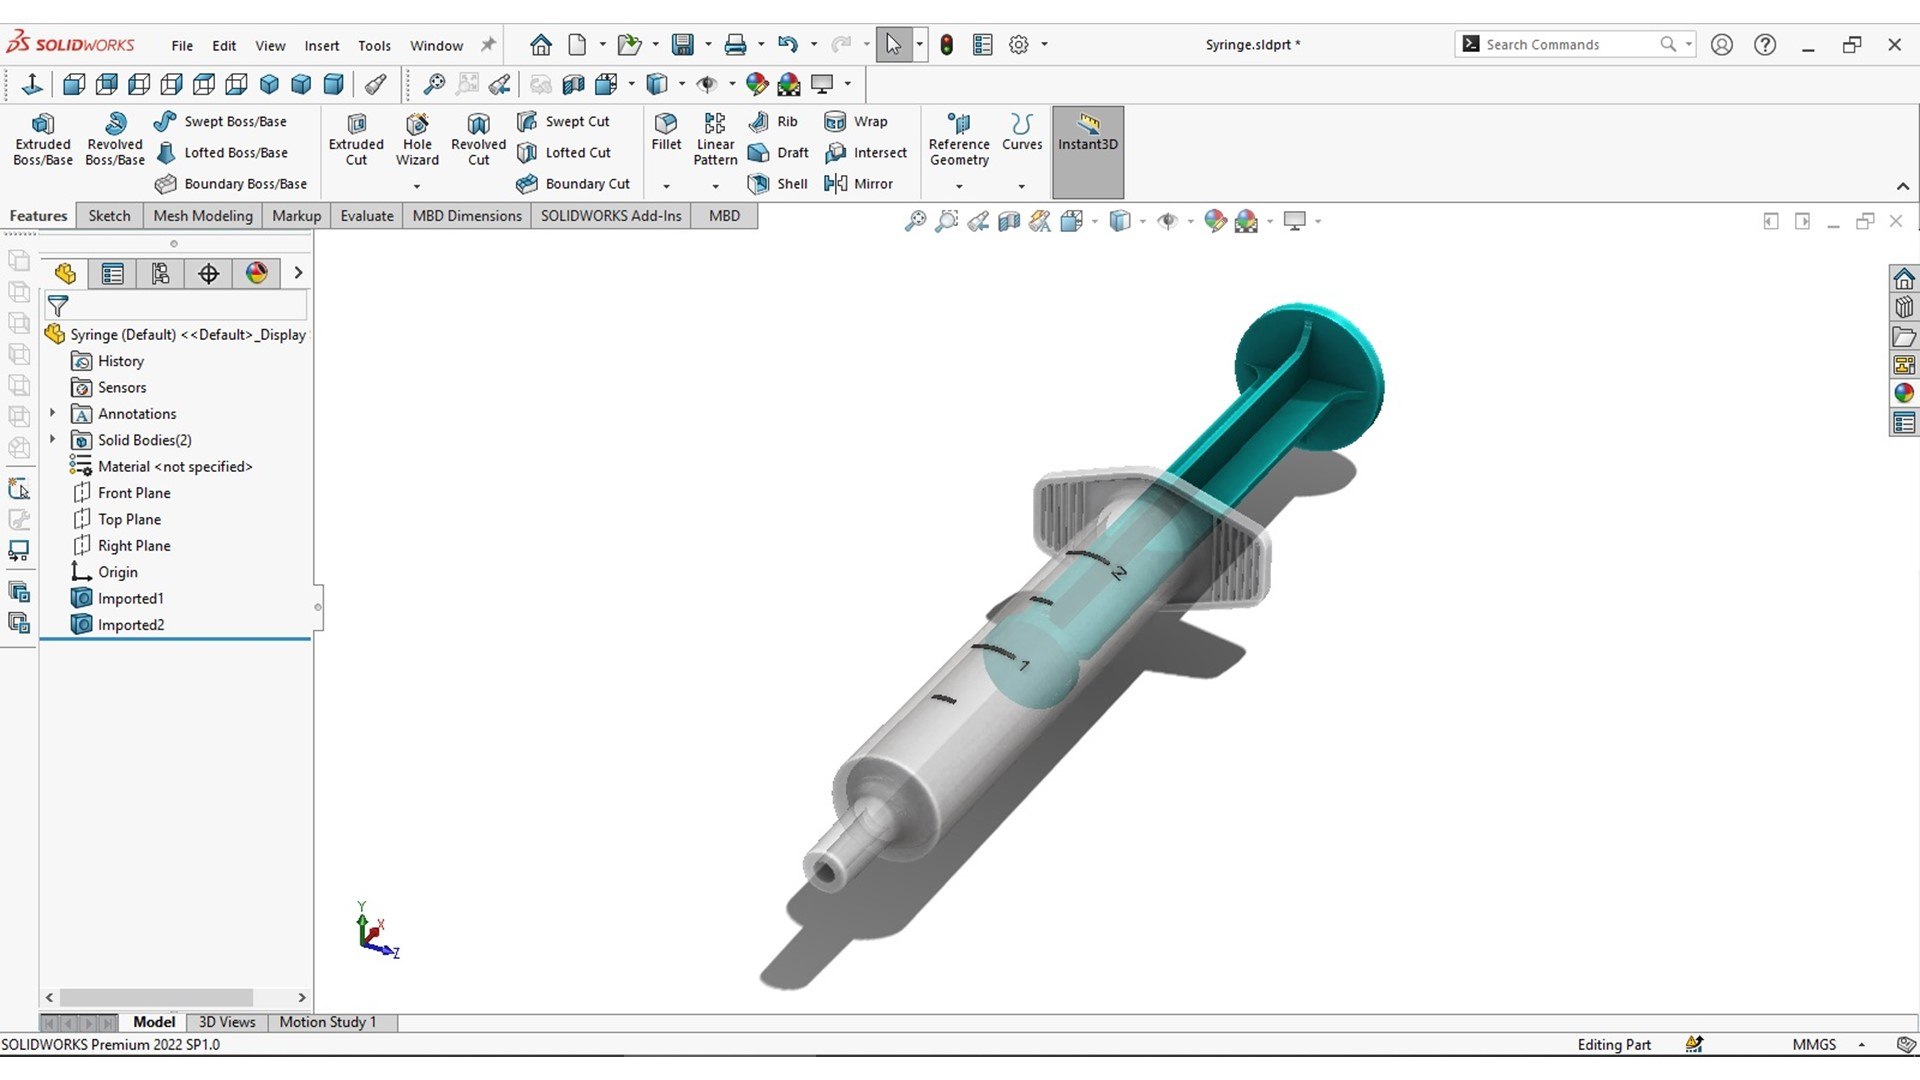Open the Tools menu
1920x1080 pixels.
(374, 46)
